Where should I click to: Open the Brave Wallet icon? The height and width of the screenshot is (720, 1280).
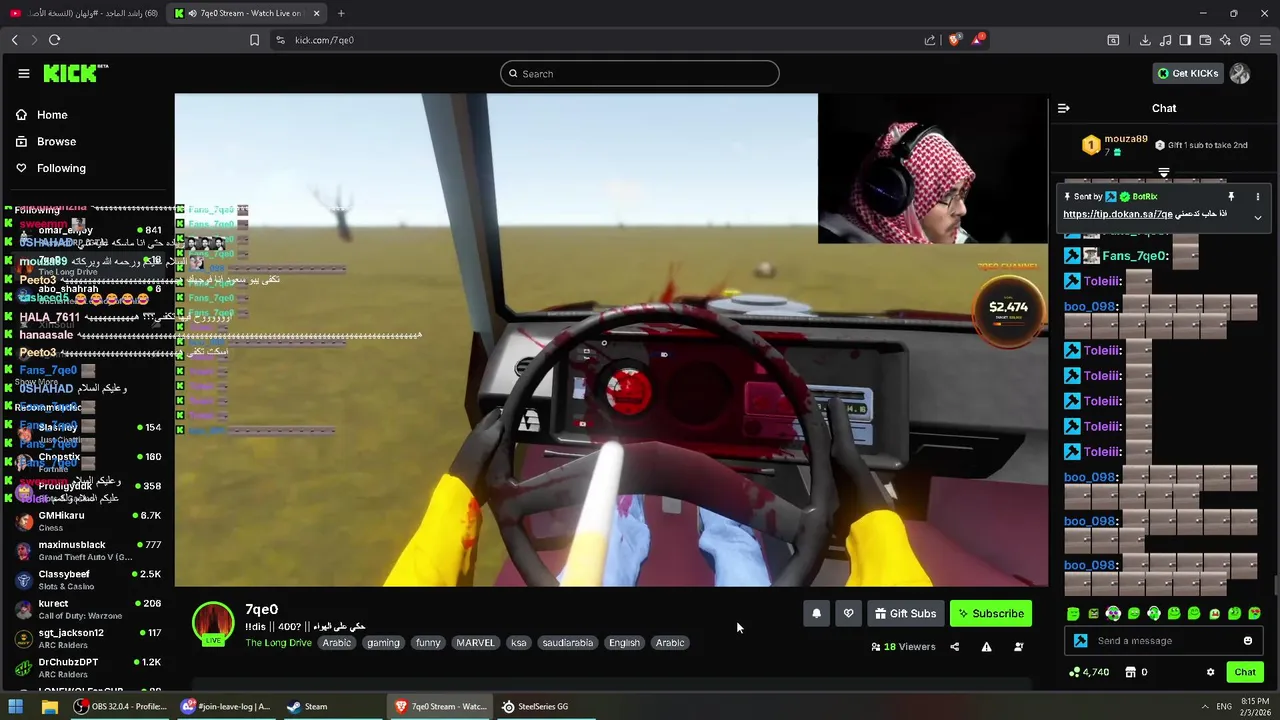(1205, 40)
